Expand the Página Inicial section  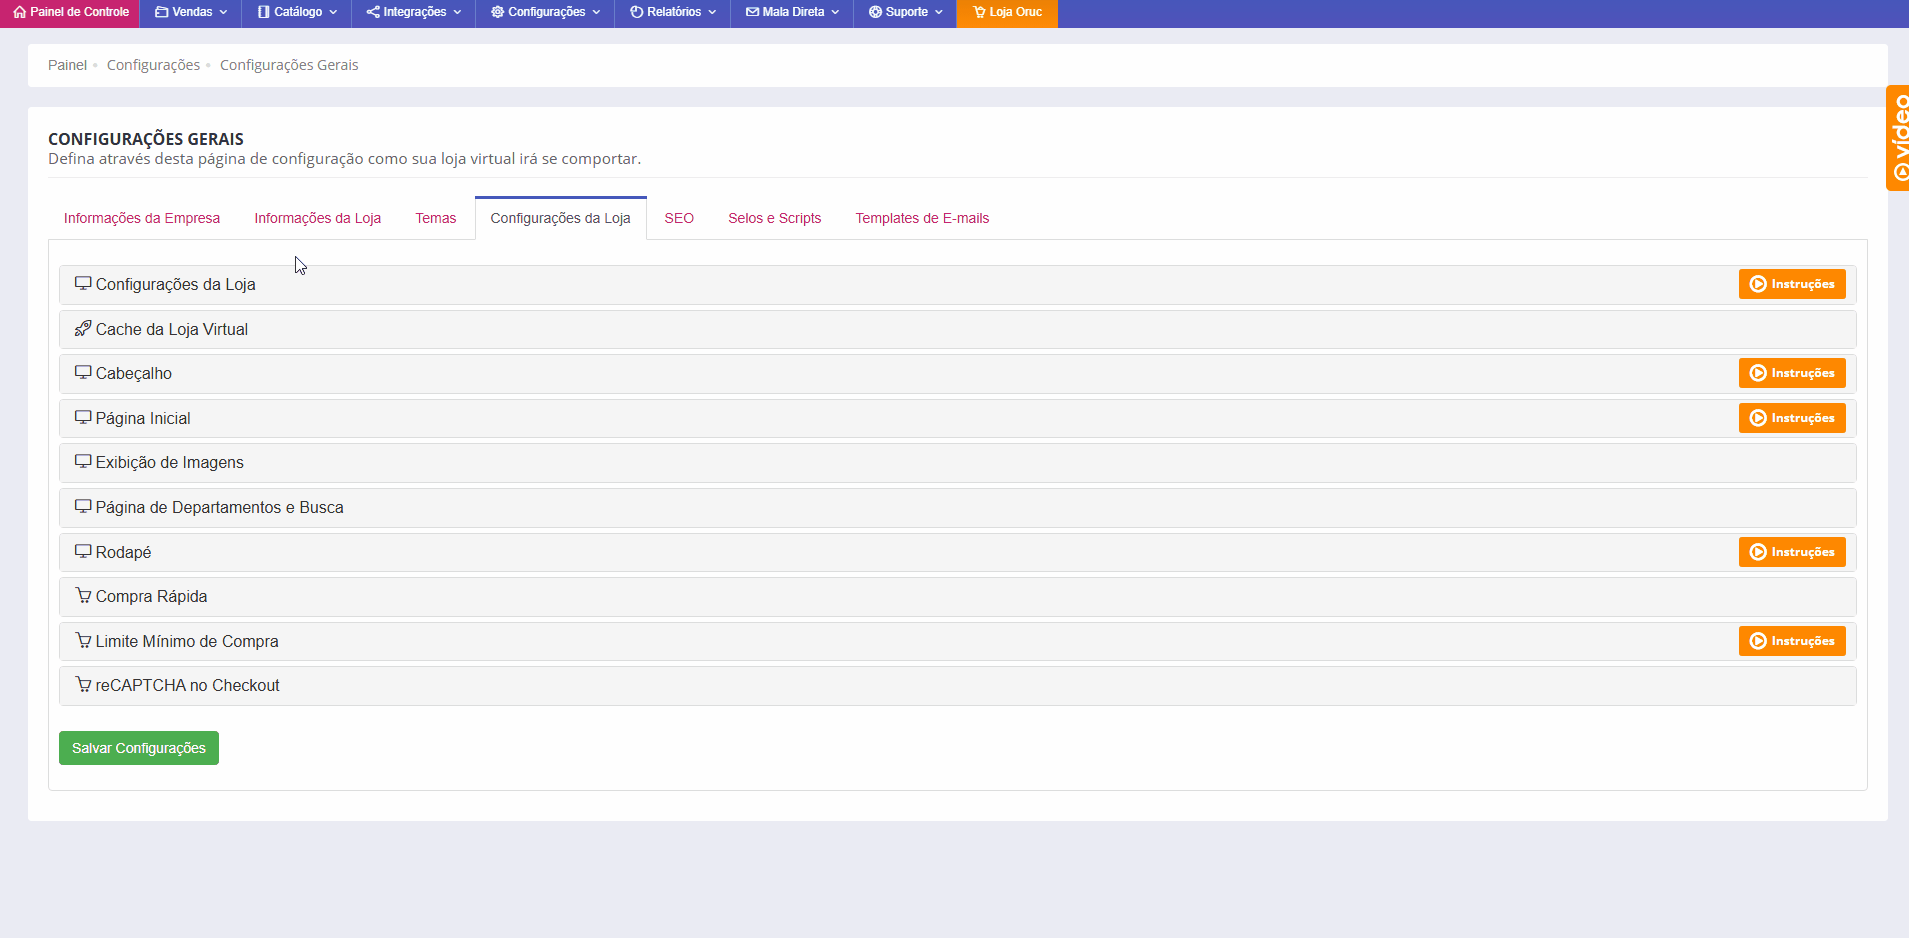point(143,418)
